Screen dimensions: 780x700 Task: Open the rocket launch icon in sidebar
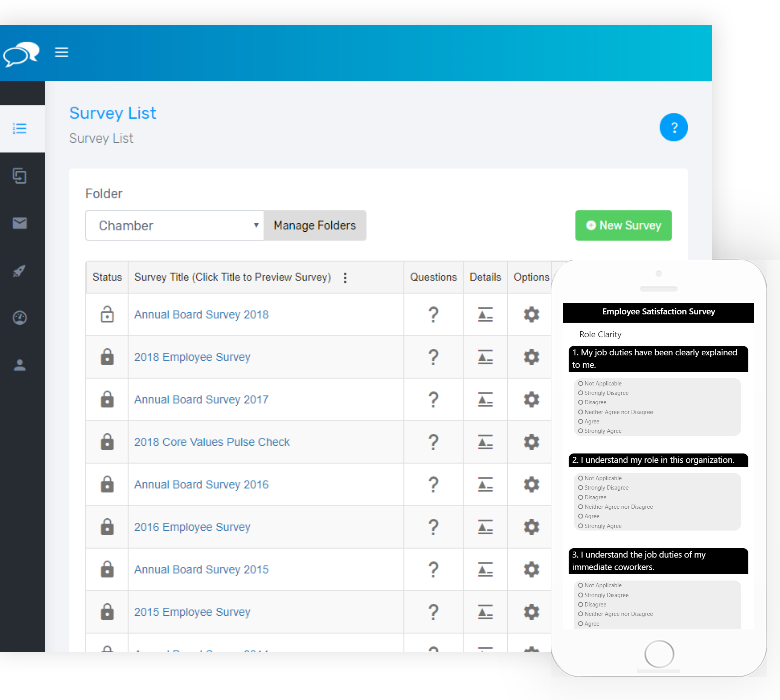click(x=20, y=271)
